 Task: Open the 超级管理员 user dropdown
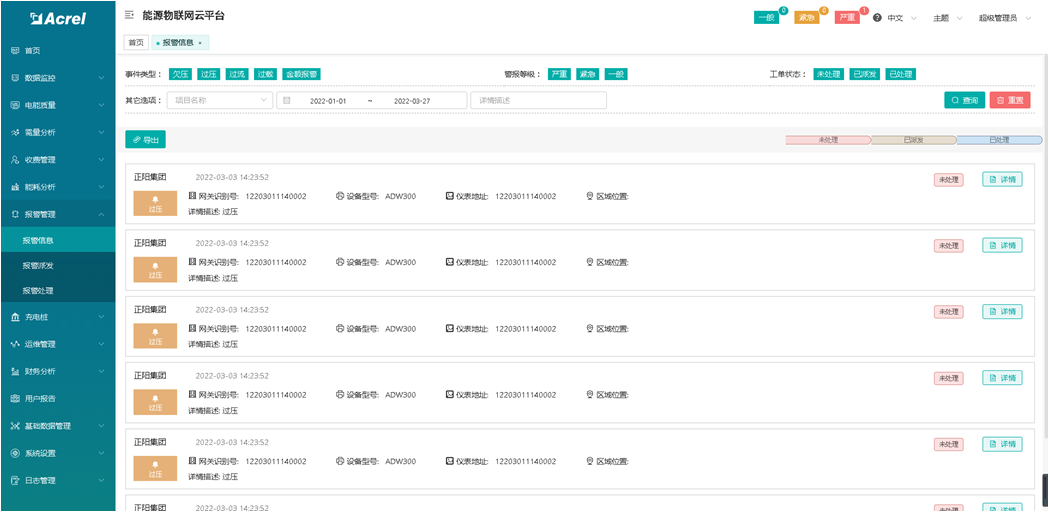1003,18
